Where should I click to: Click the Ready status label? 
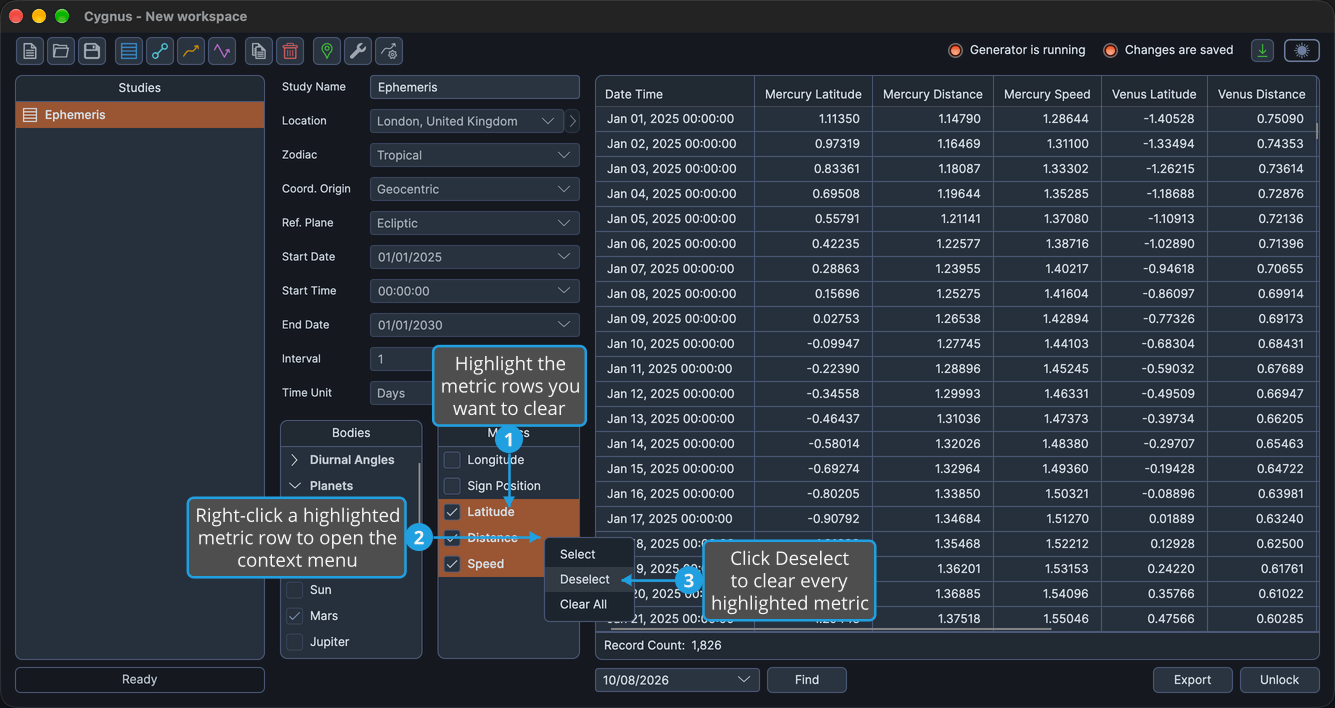click(x=140, y=680)
